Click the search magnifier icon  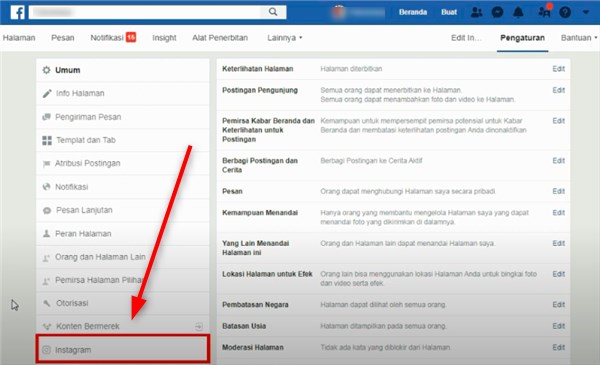point(273,12)
